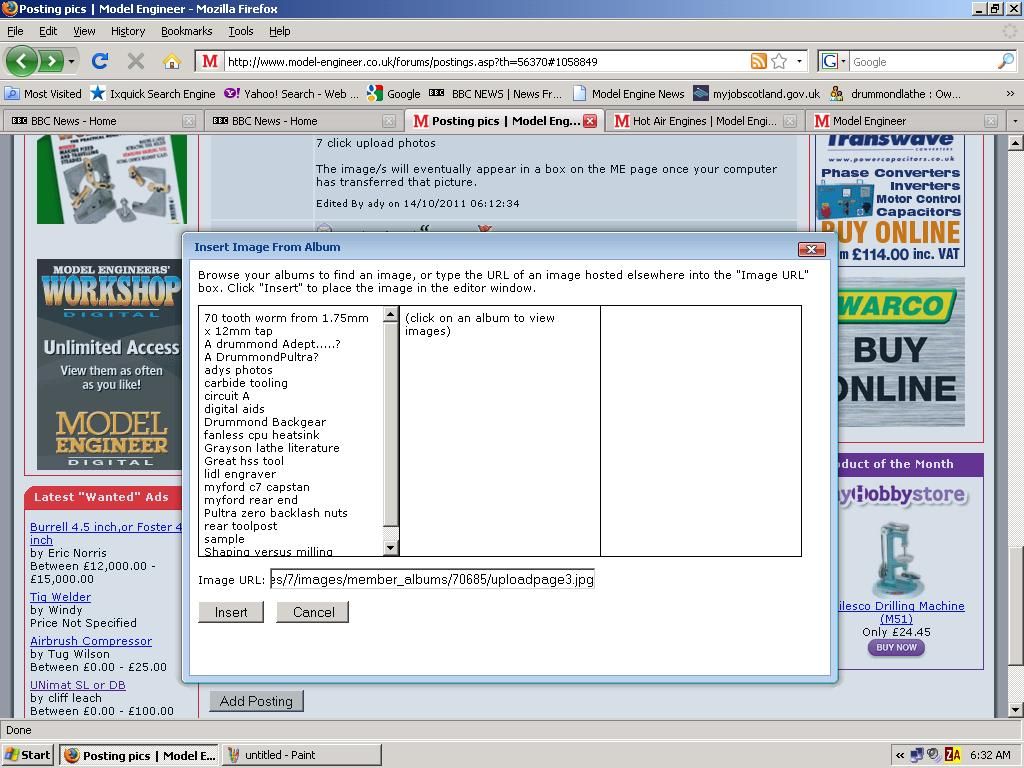1024x768 pixels.
Task: Click the Home toolbar icon
Action: pos(171,61)
